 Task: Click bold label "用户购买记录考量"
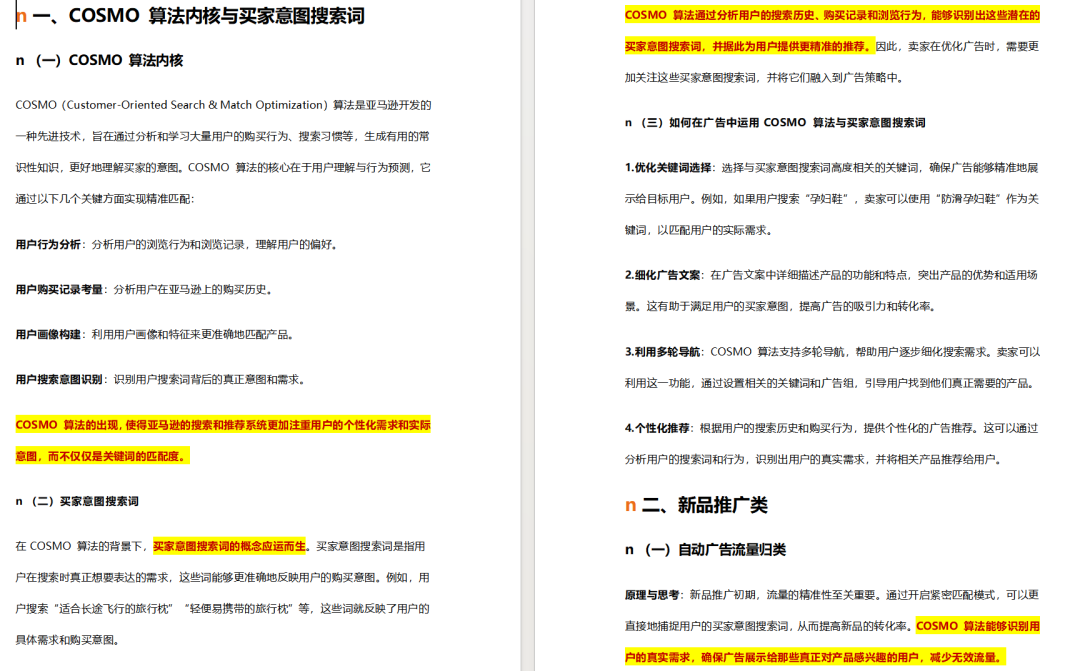tap(59, 289)
